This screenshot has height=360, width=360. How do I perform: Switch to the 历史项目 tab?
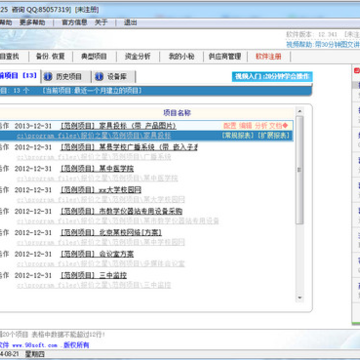coord(66,77)
